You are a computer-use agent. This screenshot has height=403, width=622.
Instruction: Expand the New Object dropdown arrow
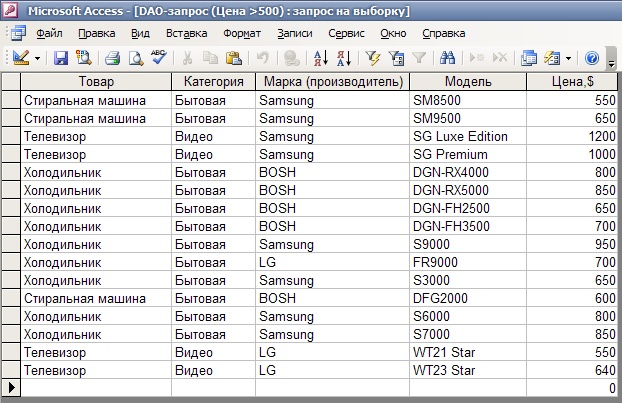pyautogui.click(x=568, y=59)
